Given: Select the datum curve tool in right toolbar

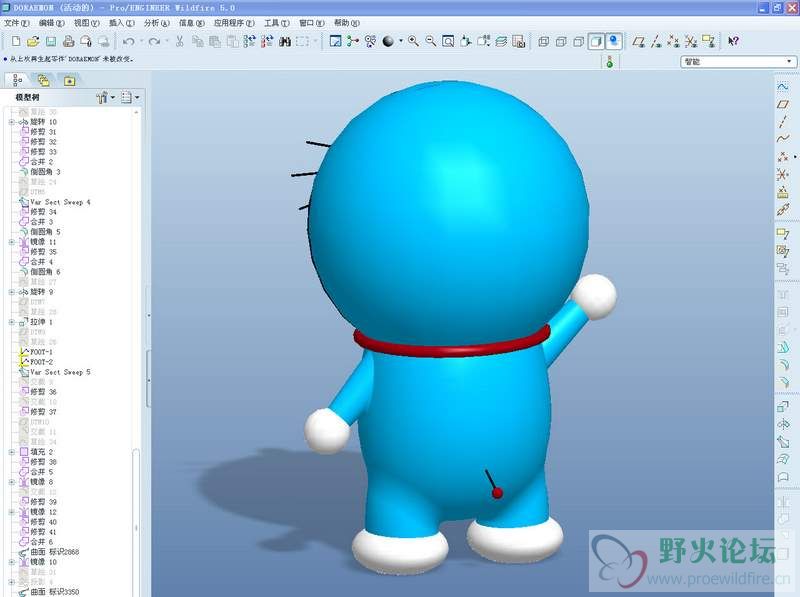Looking at the screenshot, I should 783,139.
